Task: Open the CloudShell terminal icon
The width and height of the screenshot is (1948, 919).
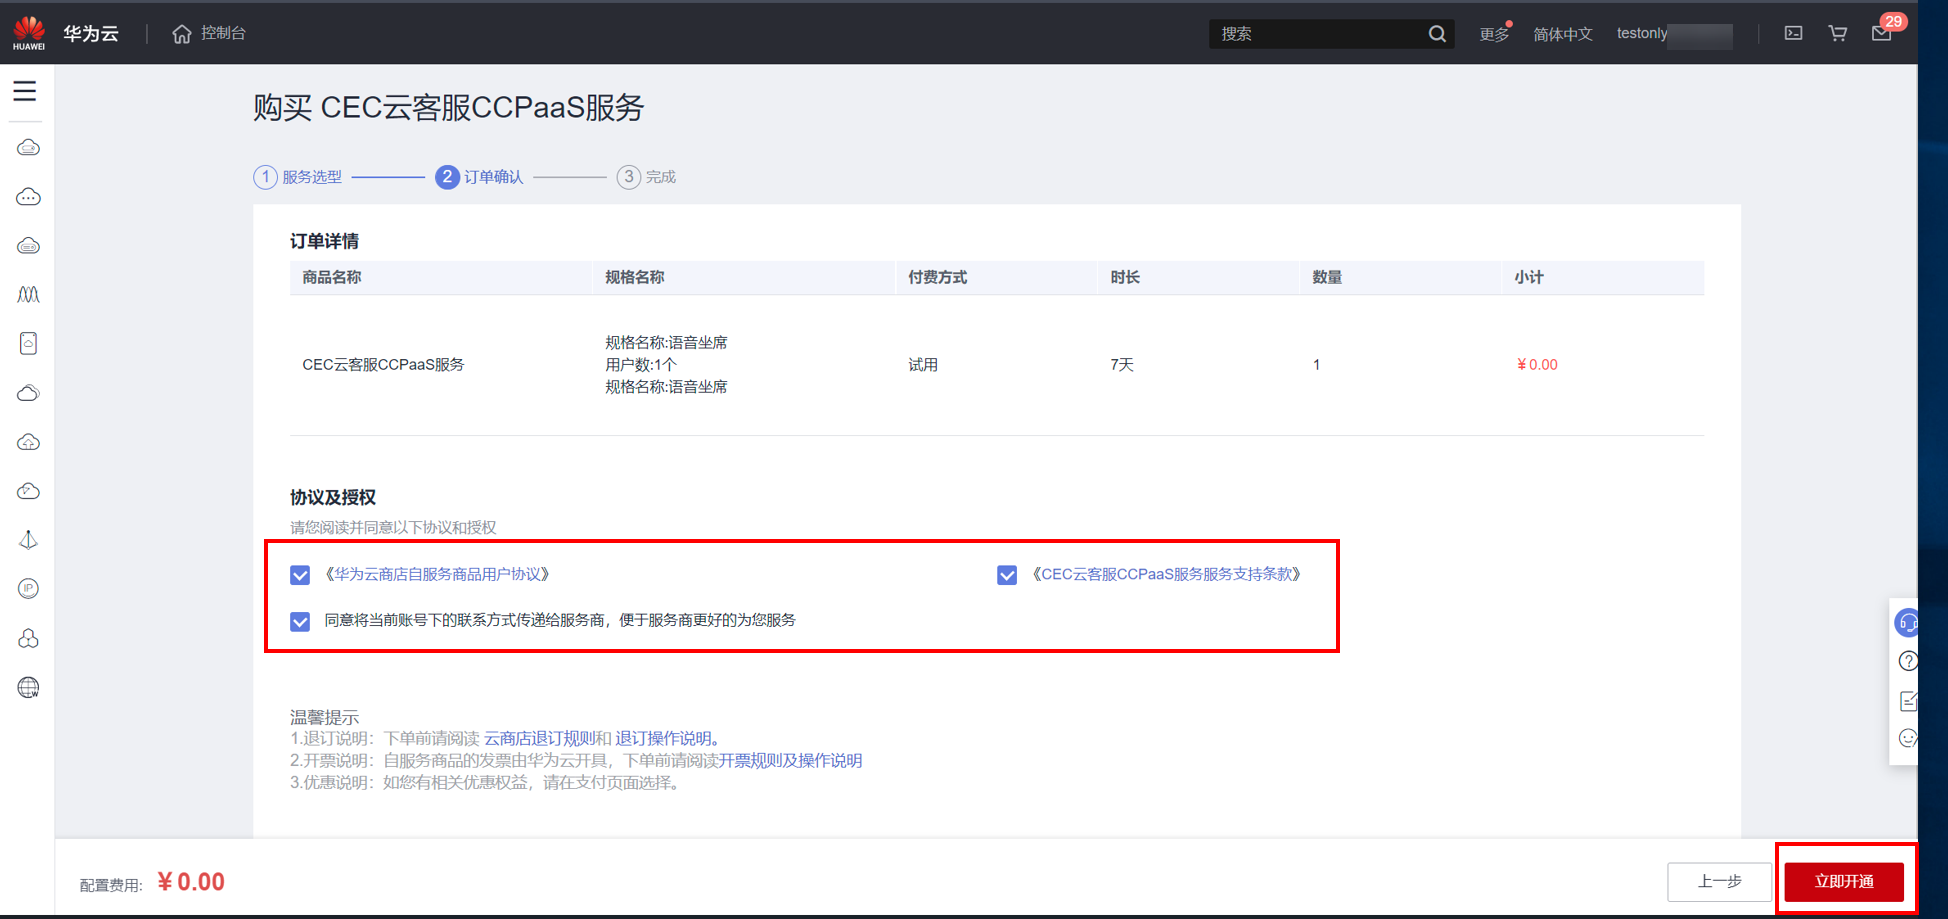Action: (x=1794, y=33)
